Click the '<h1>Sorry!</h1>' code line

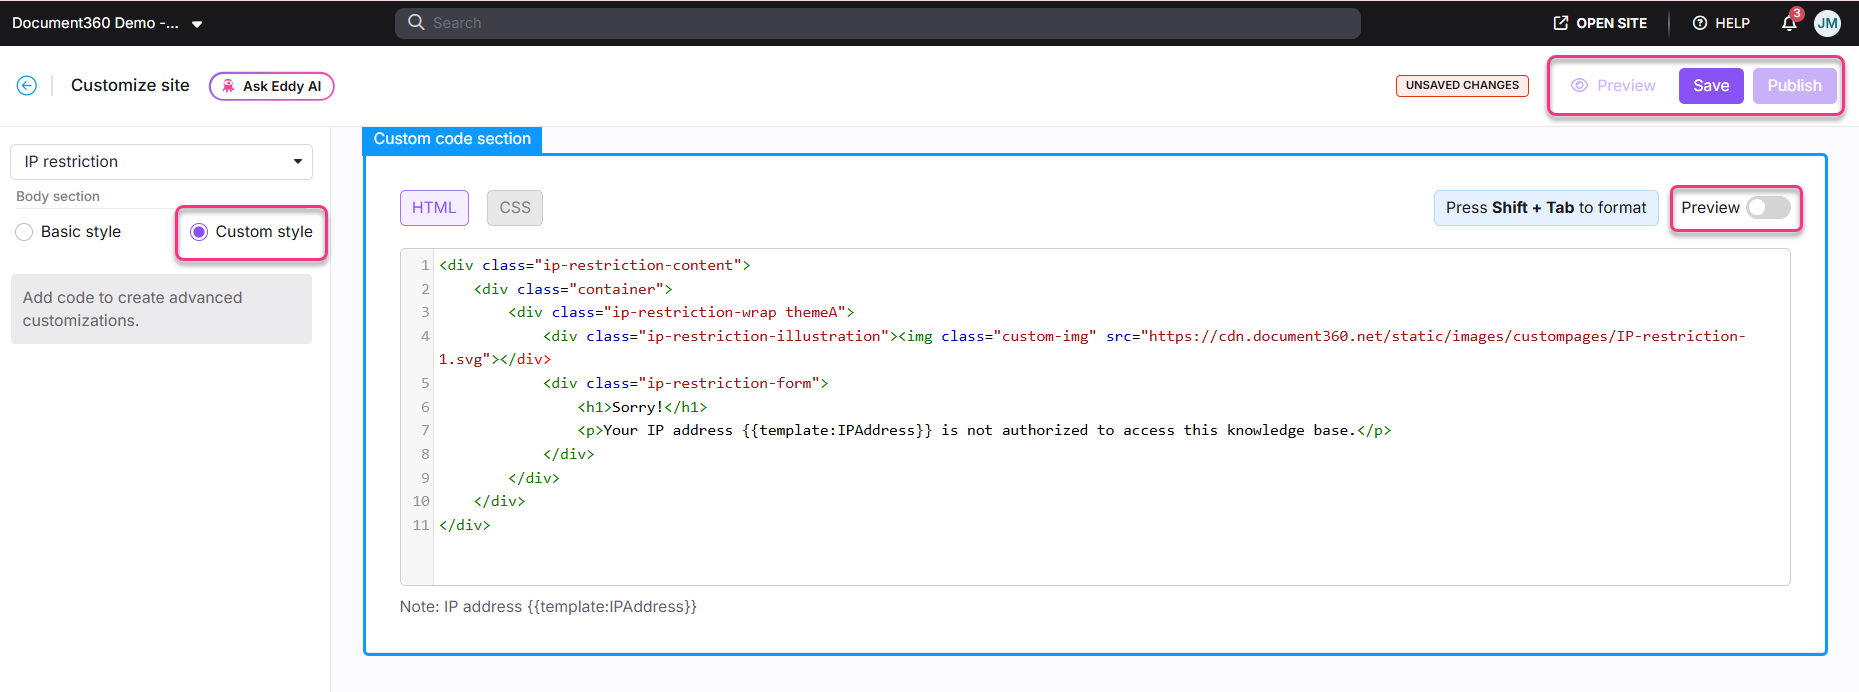tap(642, 407)
